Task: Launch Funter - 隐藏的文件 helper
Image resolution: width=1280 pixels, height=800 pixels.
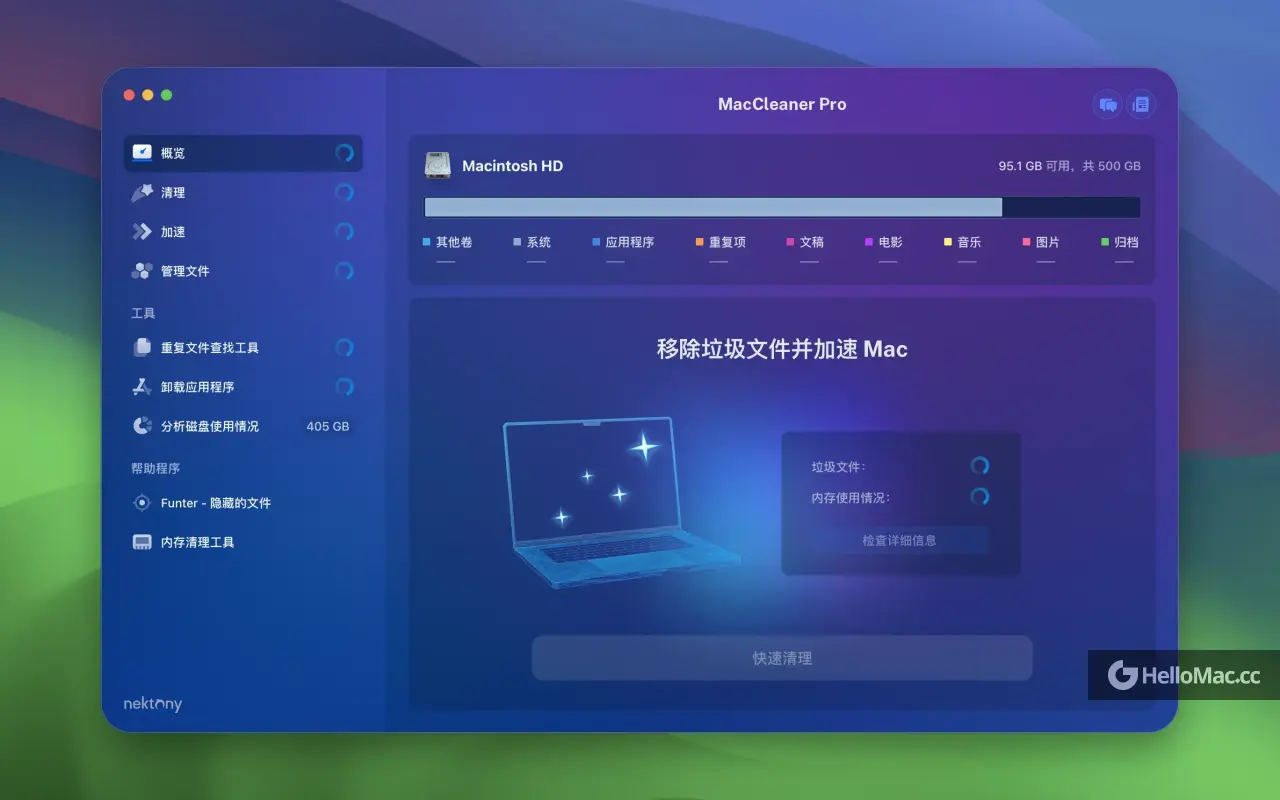Action: pyautogui.click(x=243, y=503)
